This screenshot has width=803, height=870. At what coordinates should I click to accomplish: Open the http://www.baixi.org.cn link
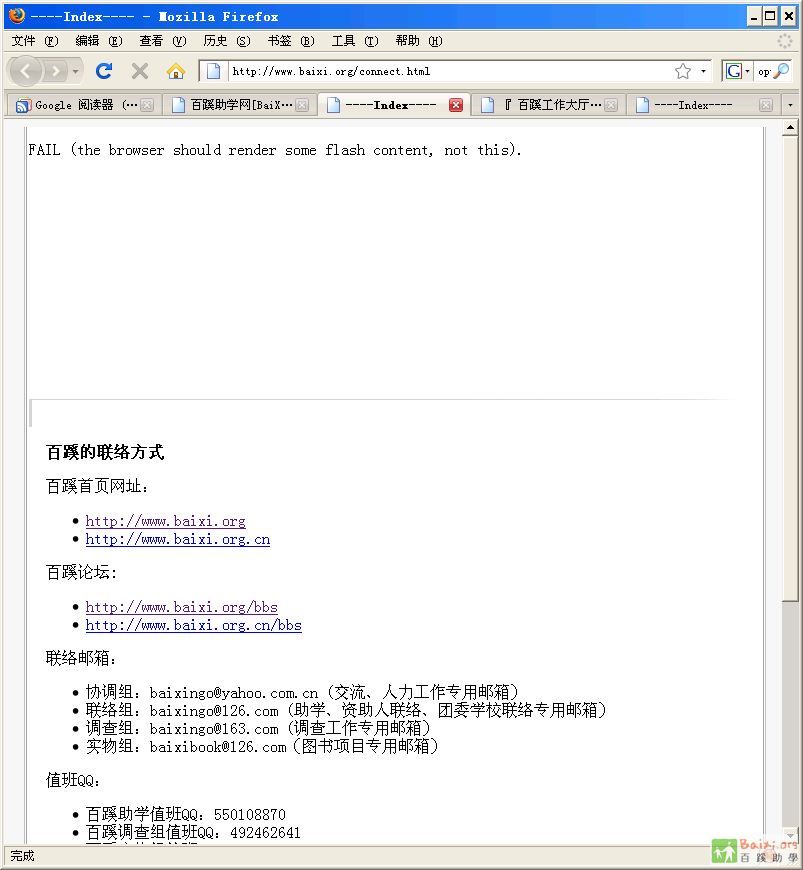pos(177,539)
